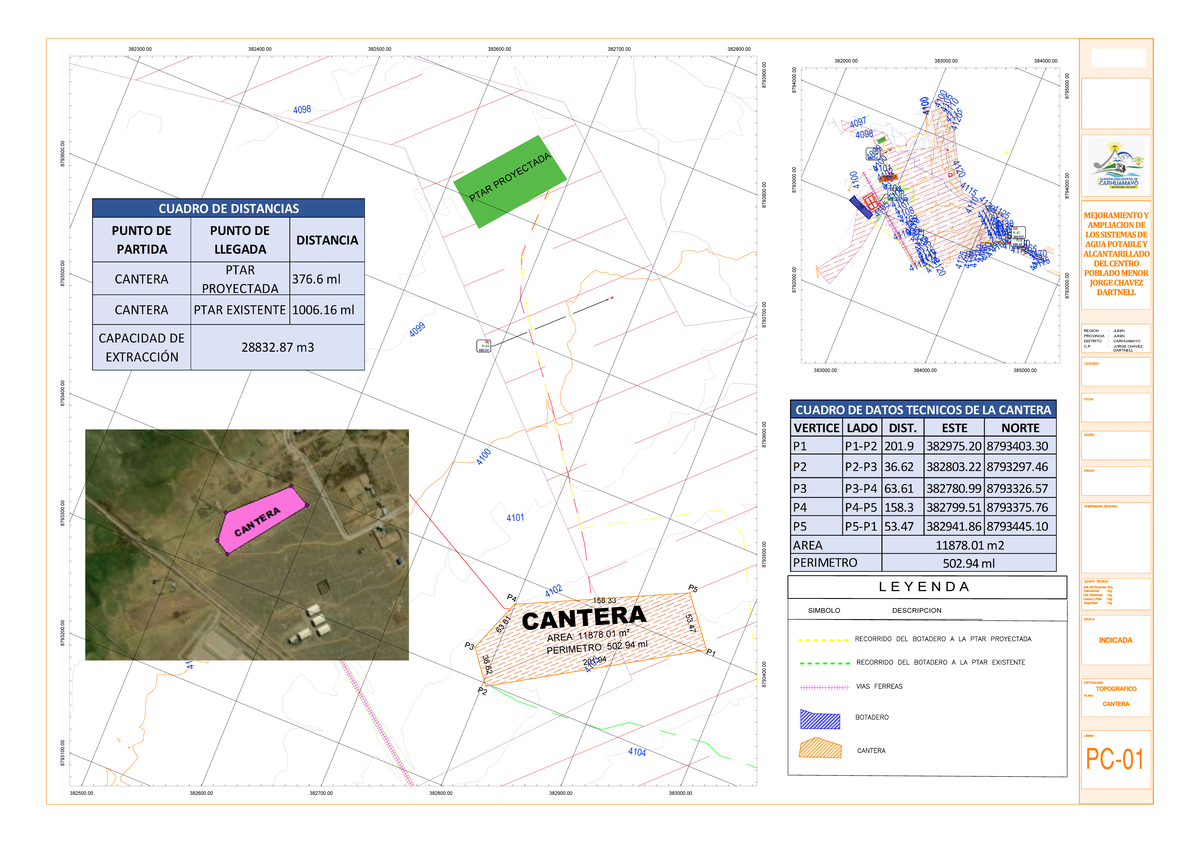
Task: Select the orange hatched CANTERA legend swatch
Action: [x=820, y=749]
